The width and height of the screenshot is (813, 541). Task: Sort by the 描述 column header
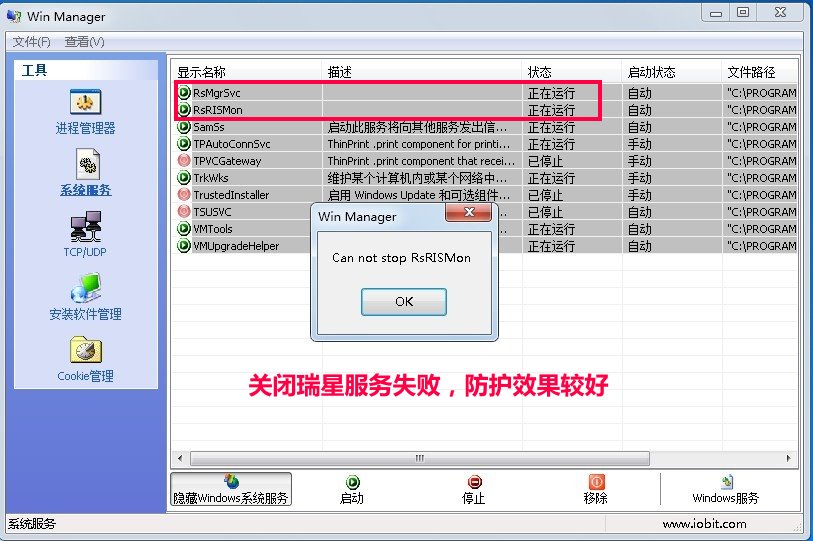(x=422, y=72)
